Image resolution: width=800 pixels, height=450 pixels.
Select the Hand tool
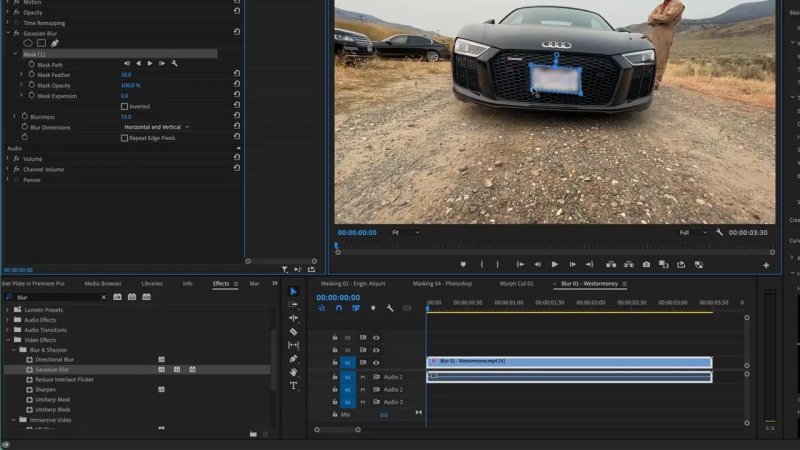(293, 372)
